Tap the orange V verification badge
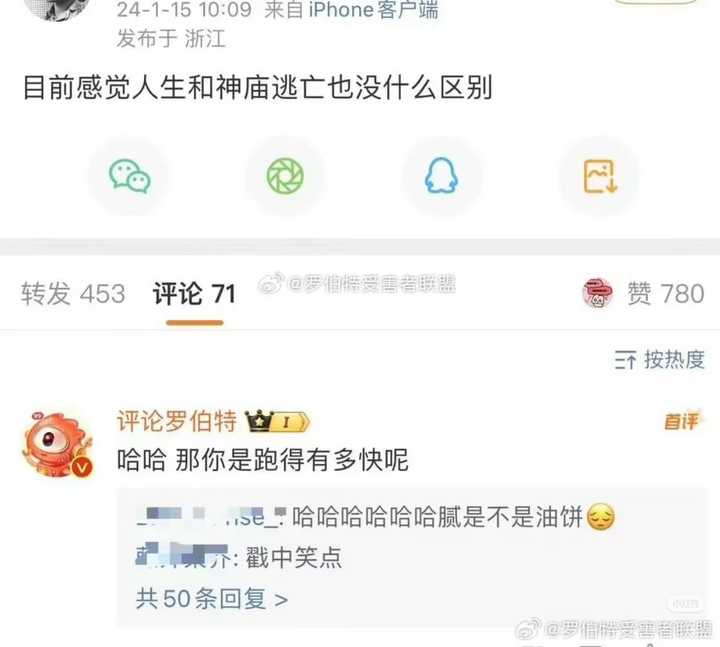Image resolution: width=720 pixels, height=647 pixels. (x=82, y=467)
